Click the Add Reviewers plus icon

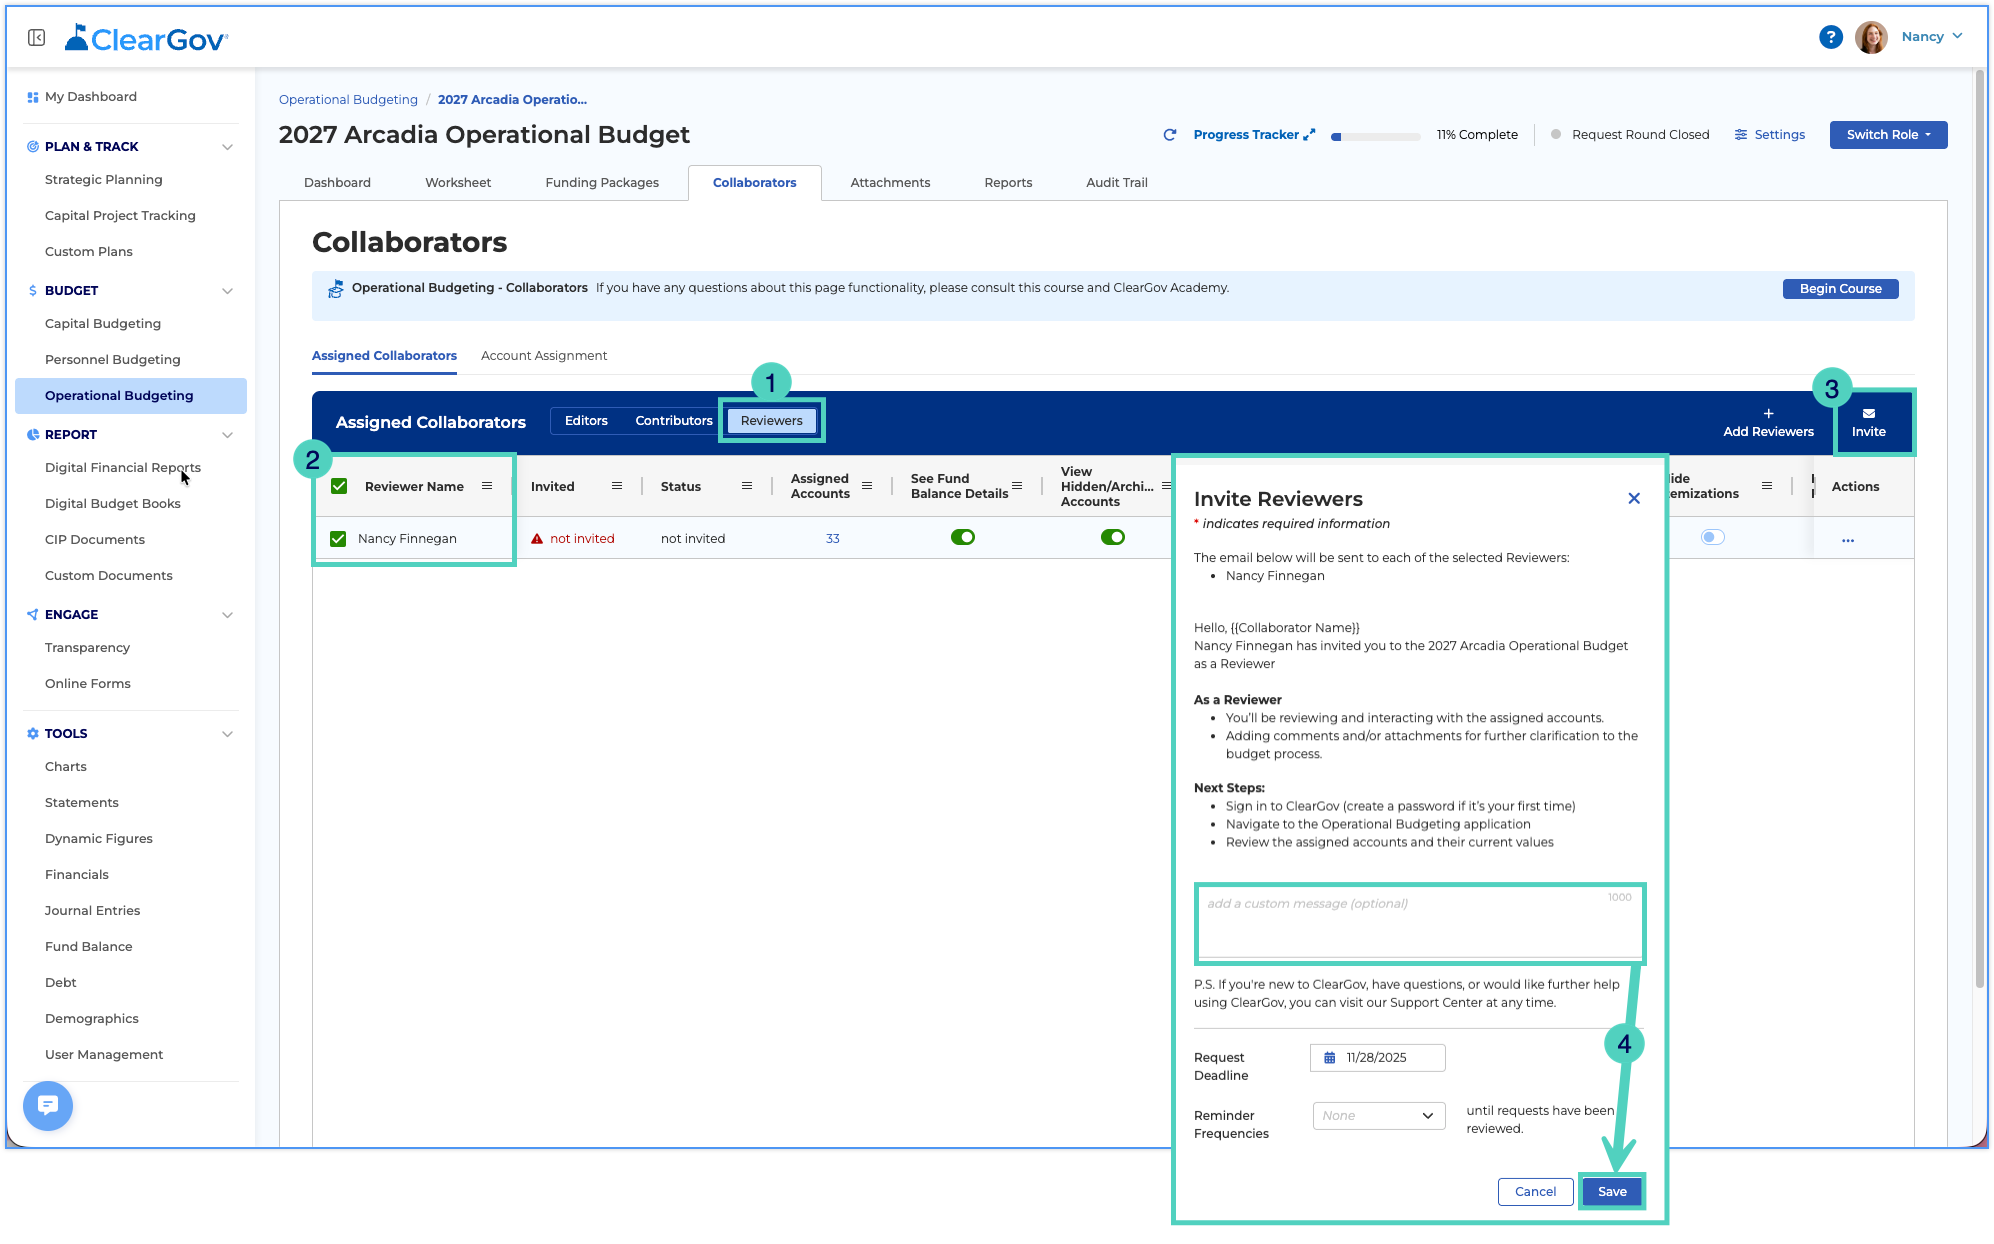(x=1768, y=413)
